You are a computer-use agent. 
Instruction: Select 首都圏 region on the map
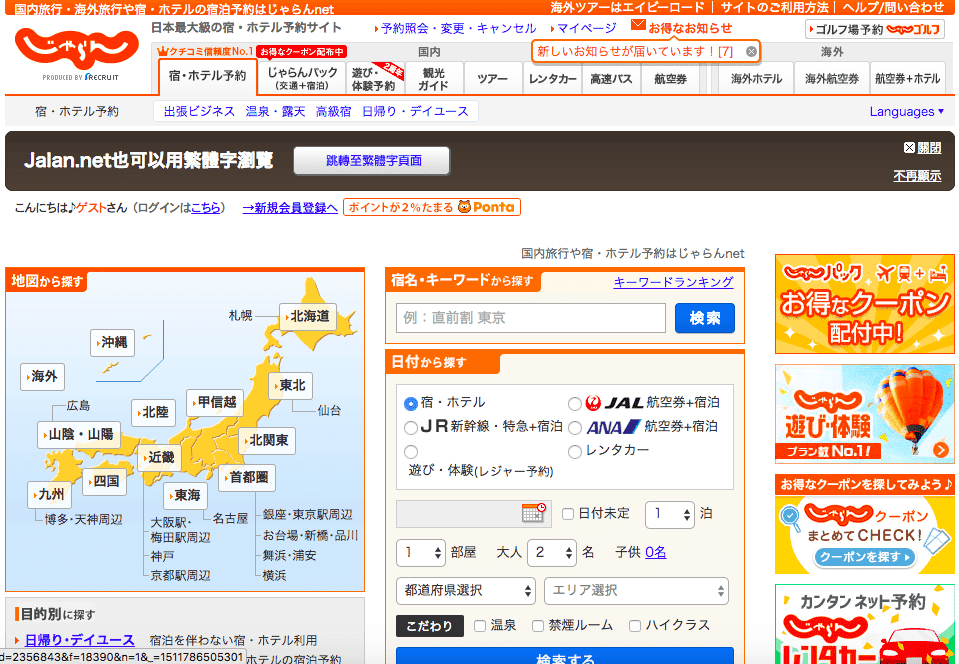247,478
